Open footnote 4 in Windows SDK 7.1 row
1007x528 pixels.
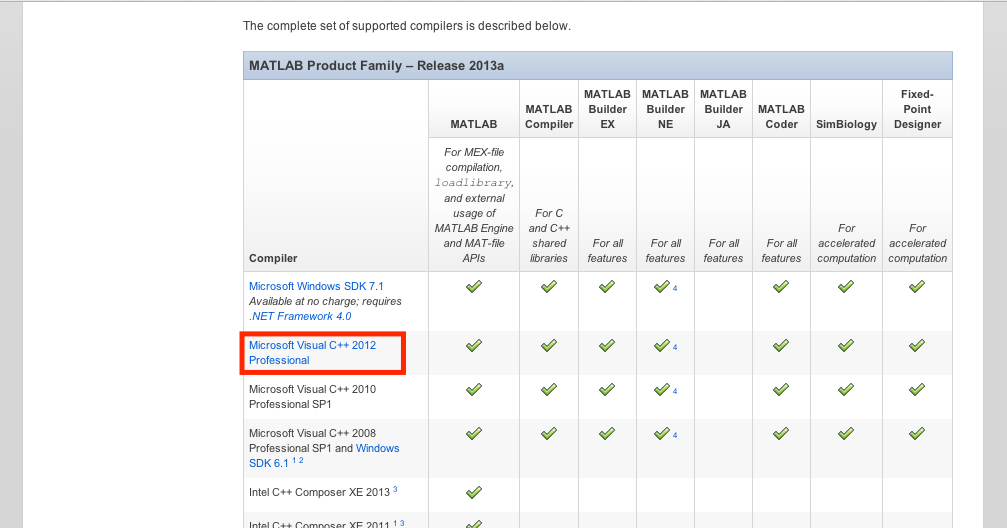675,288
